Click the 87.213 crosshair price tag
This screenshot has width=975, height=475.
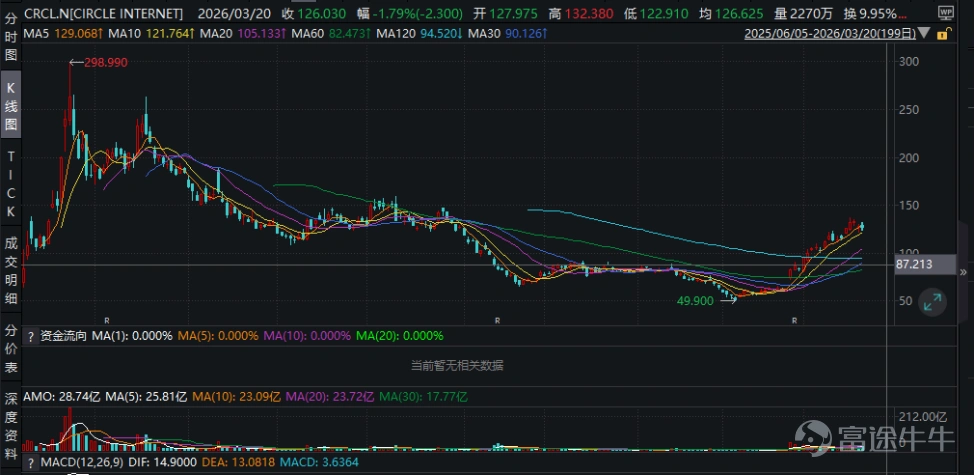tap(925, 265)
